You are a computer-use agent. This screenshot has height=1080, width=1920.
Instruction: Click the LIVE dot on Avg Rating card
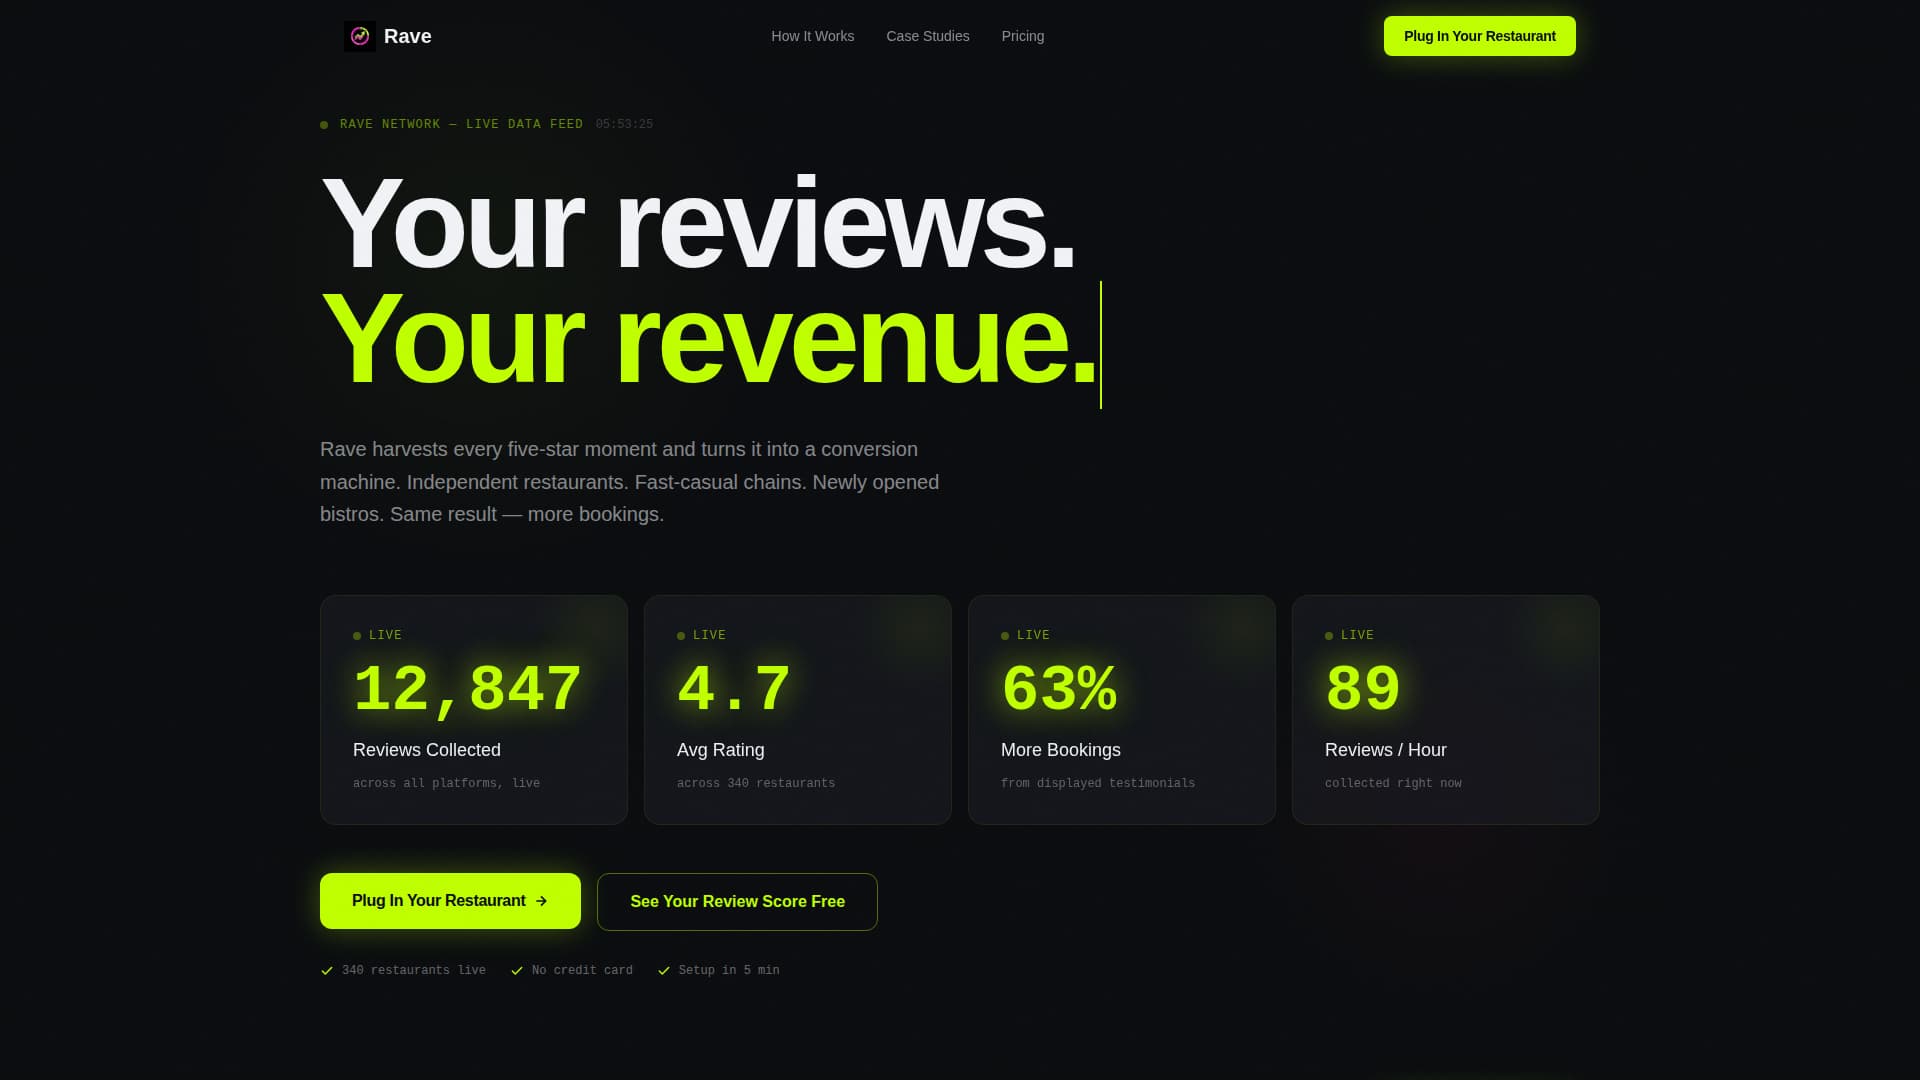point(681,636)
